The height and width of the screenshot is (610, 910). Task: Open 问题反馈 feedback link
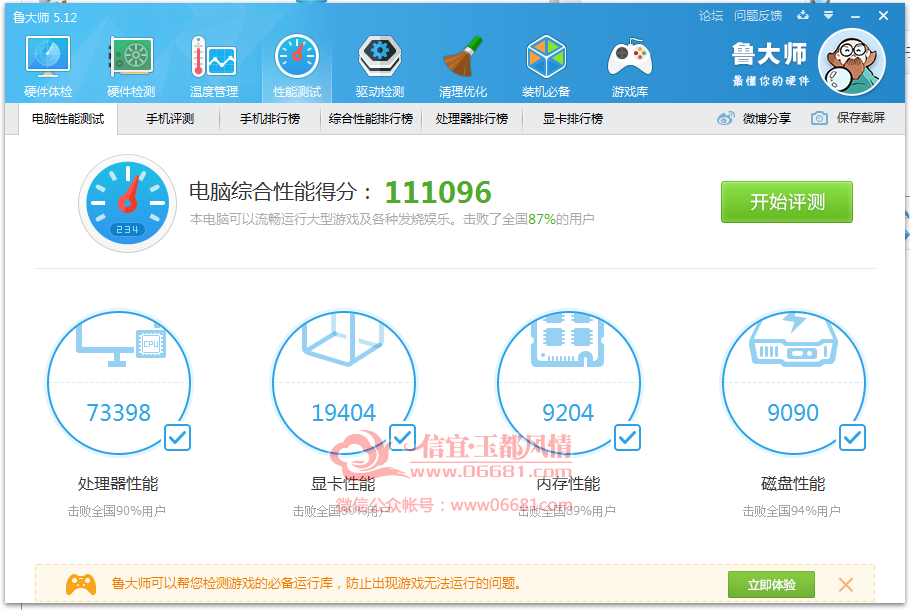point(758,16)
